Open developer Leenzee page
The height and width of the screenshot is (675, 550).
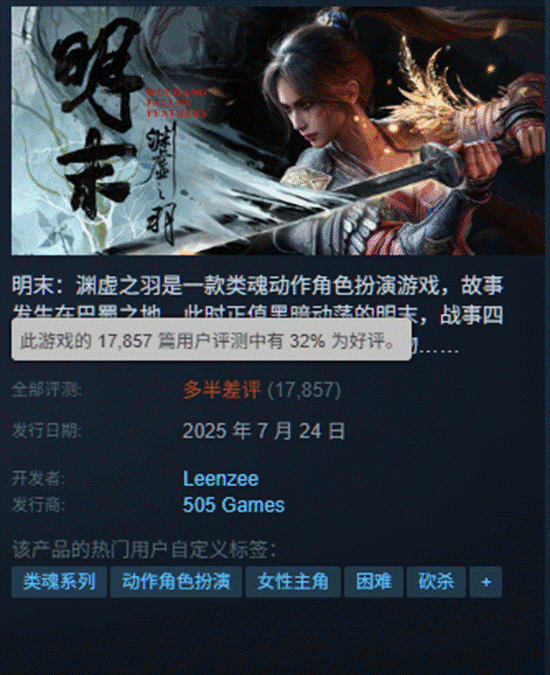coord(221,479)
